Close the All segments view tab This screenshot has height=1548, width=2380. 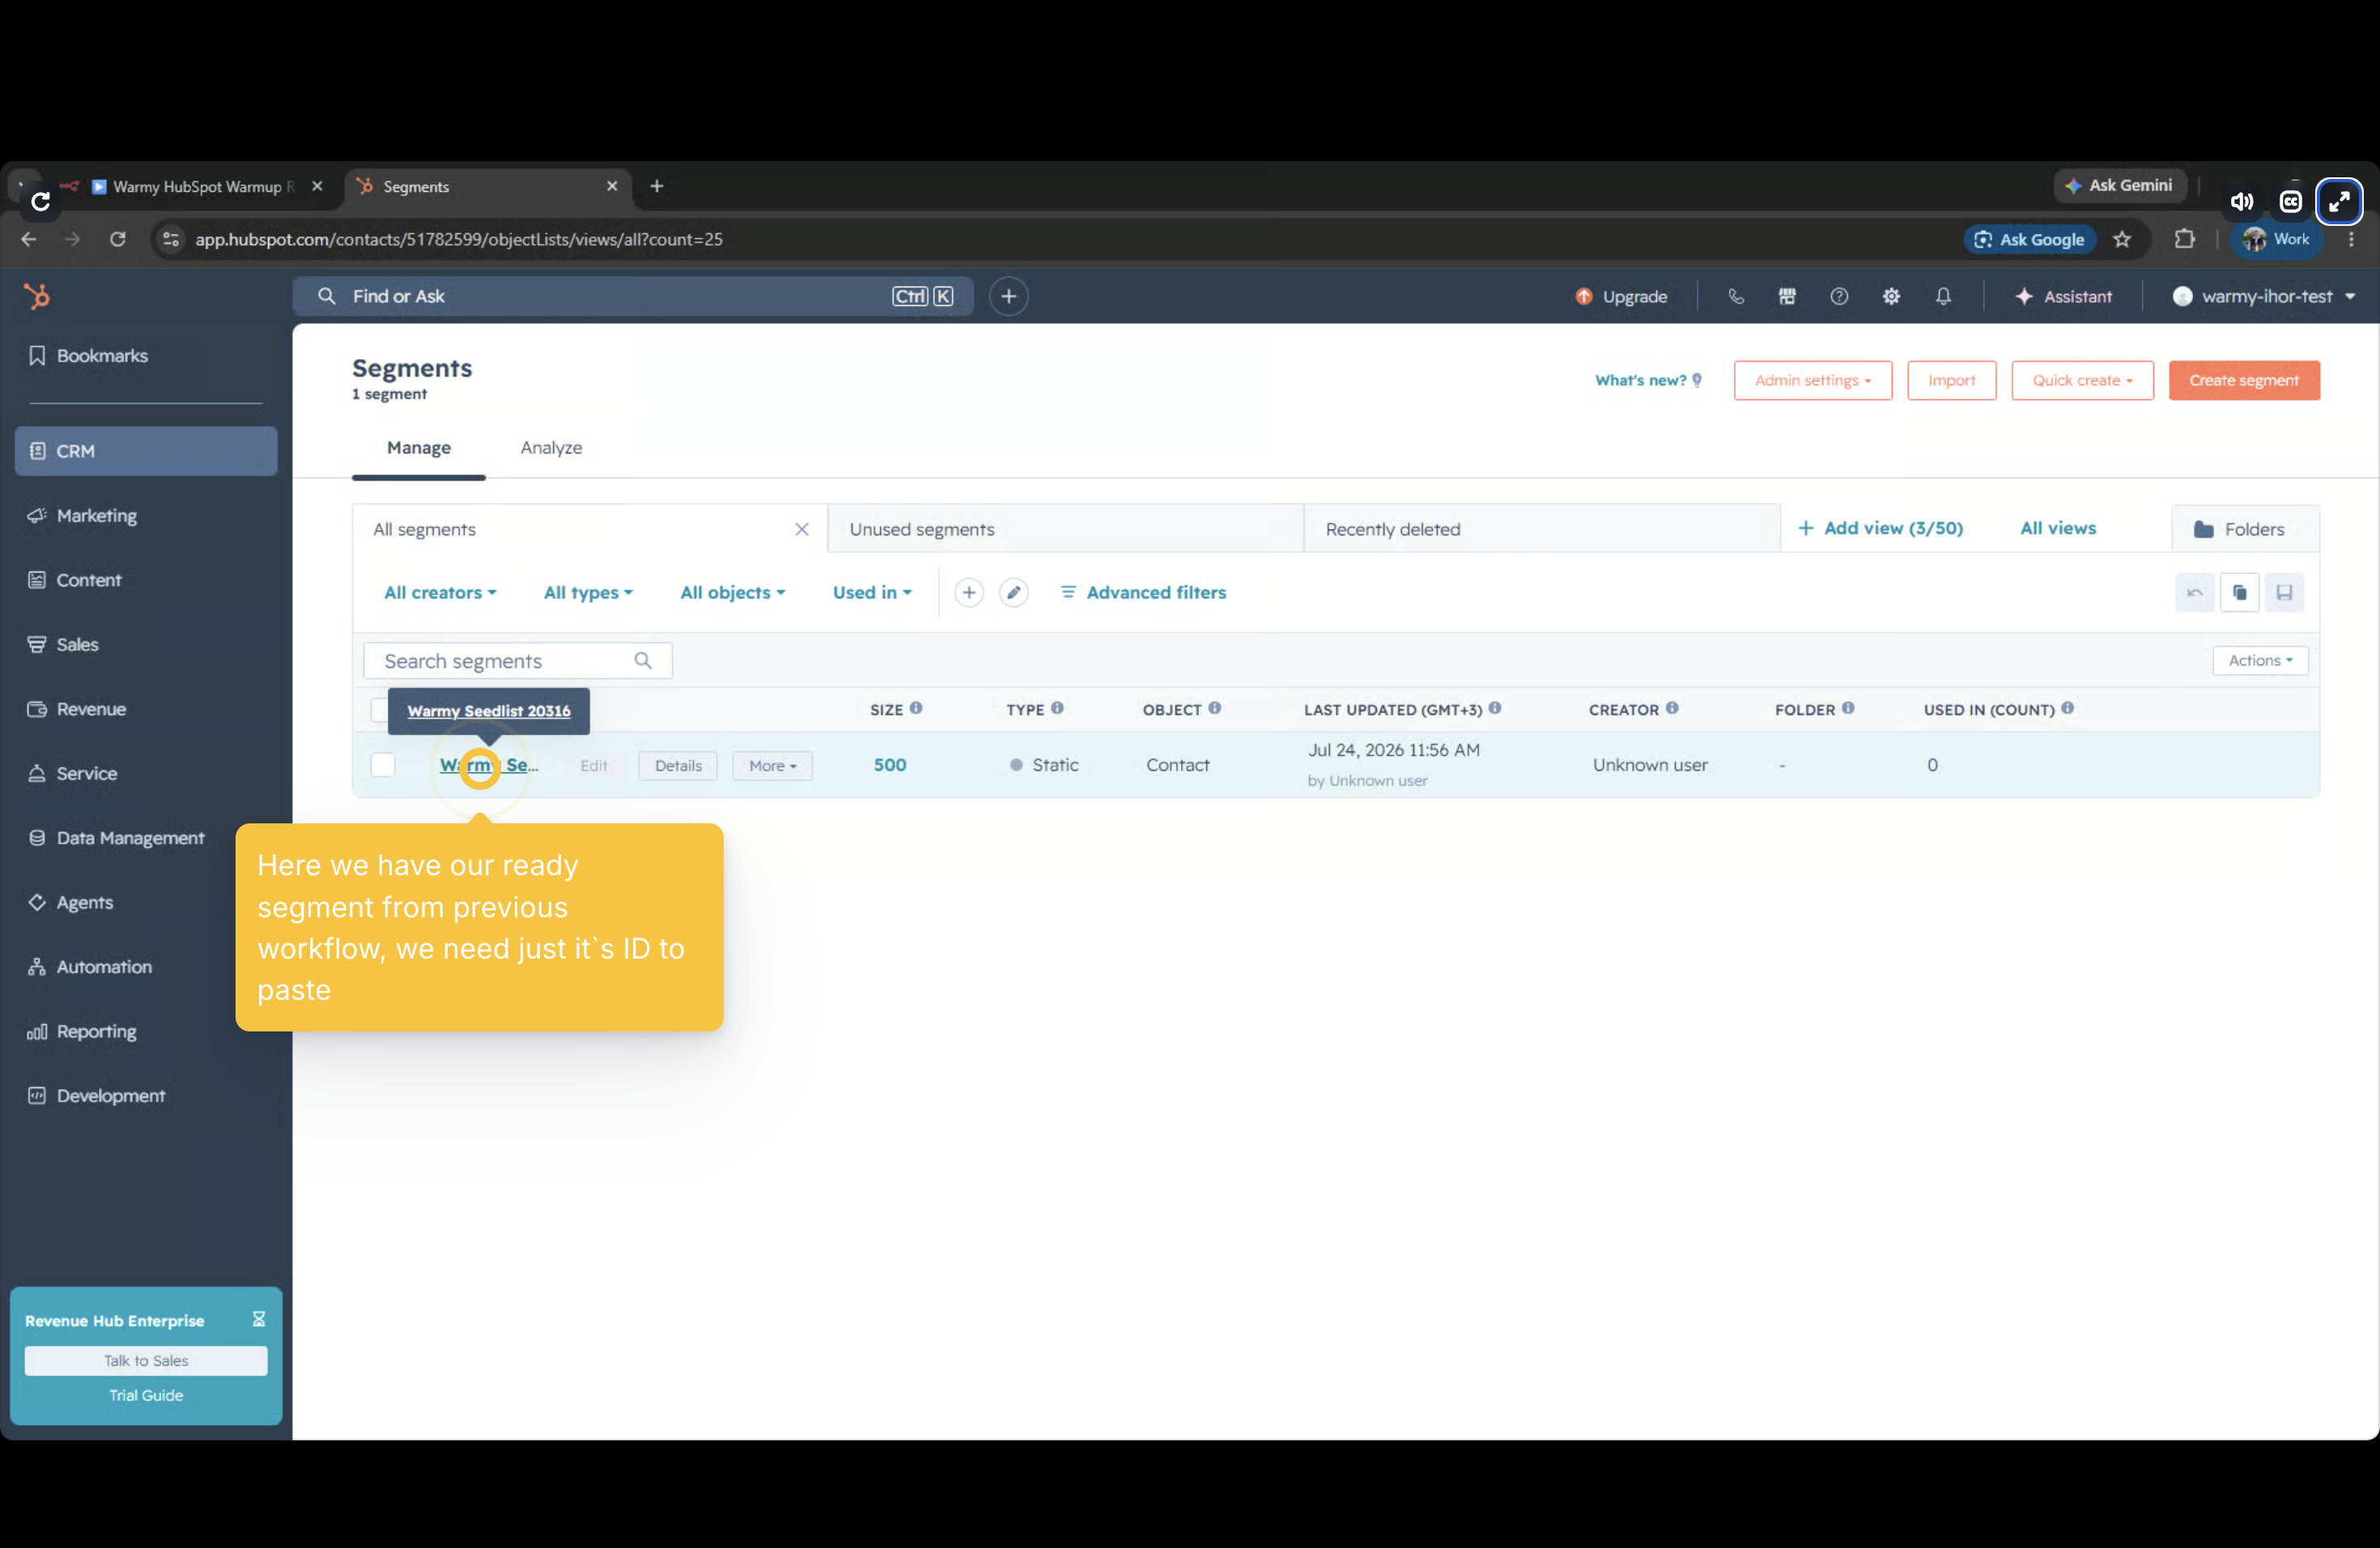coord(801,529)
